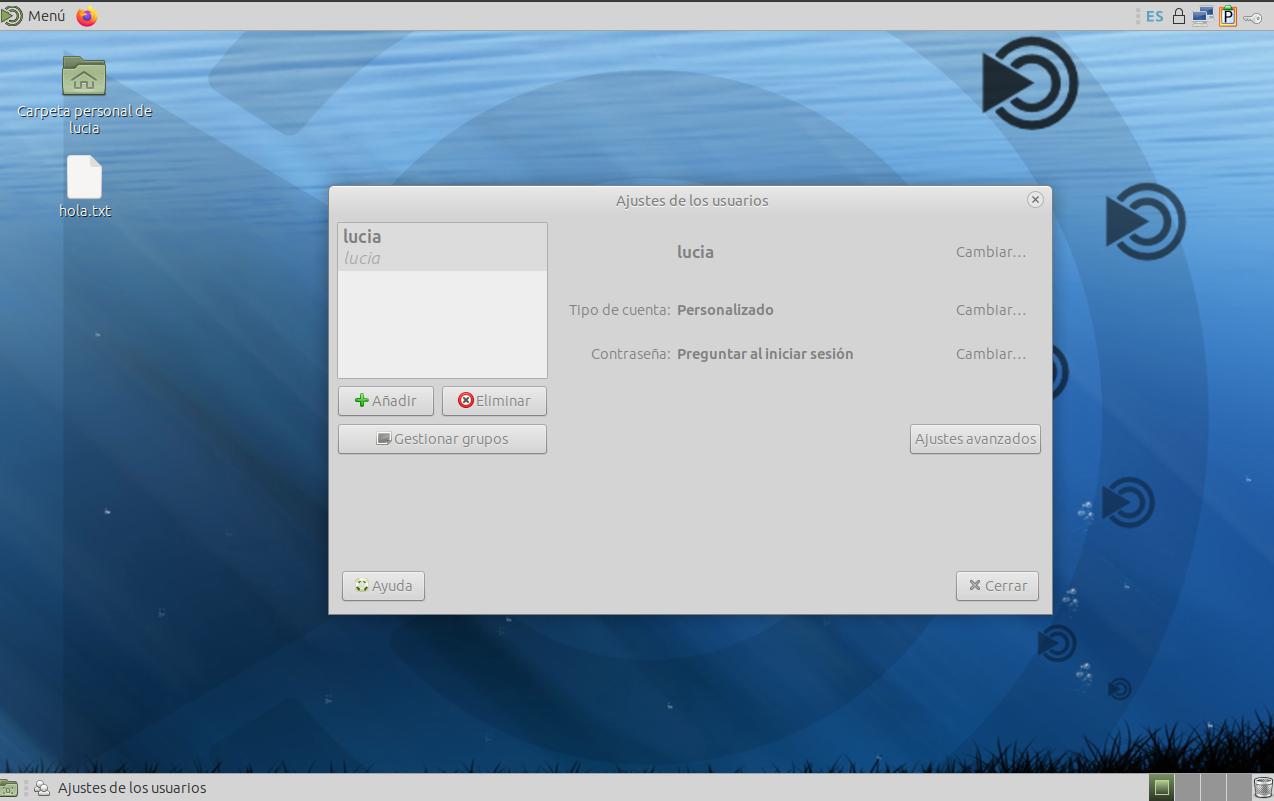Image resolution: width=1274 pixels, height=801 pixels.
Task: Select the hola.txt file on desktop
Action: (x=84, y=178)
